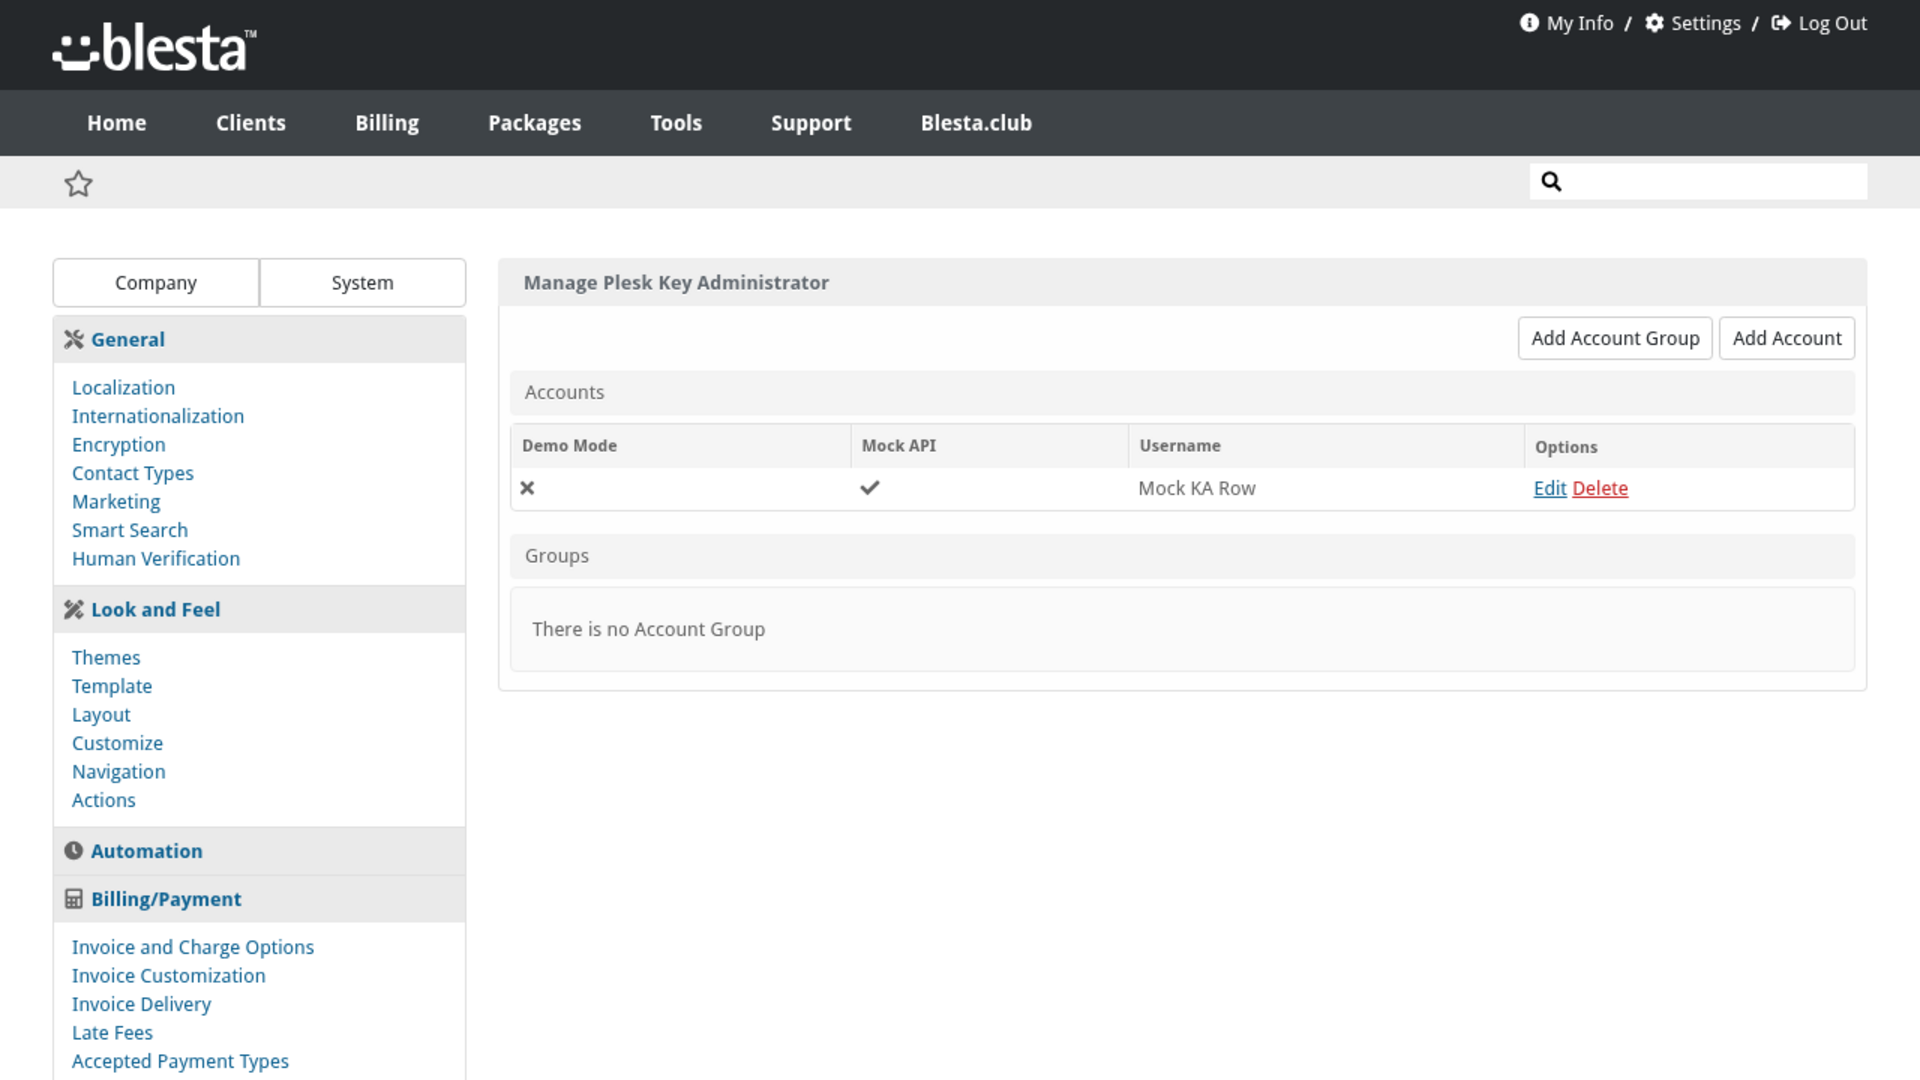Click the General tools icon
This screenshot has height=1080, width=1920.
(x=74, y=339)
